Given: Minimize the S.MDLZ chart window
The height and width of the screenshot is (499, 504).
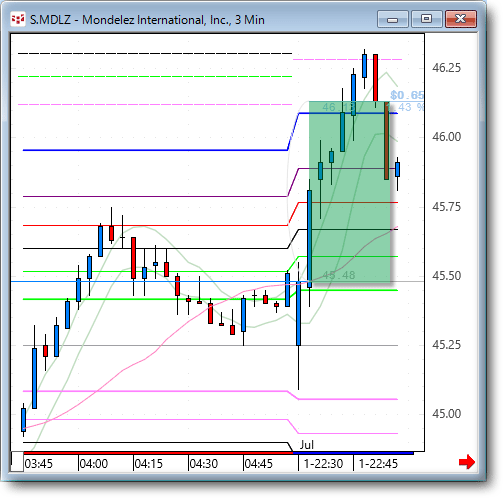Looking at the screenshot, I should coord(393,19).
